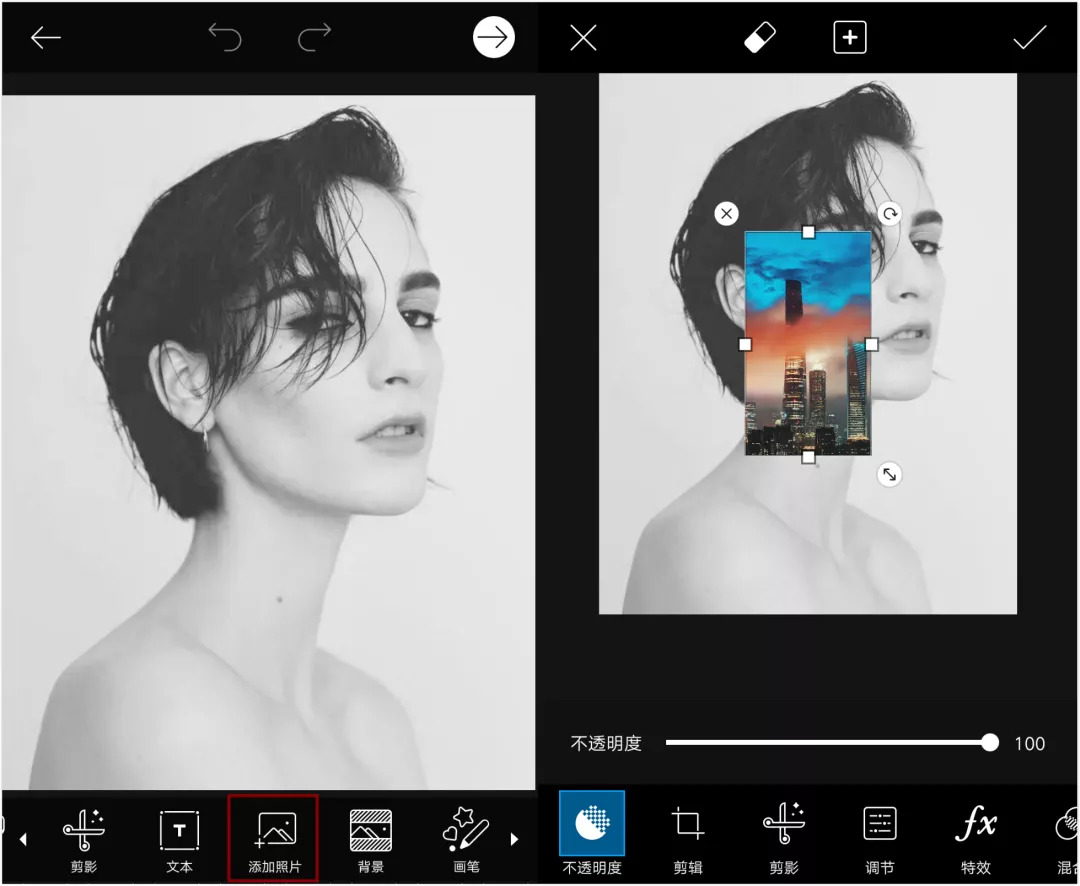Show more tools with the right triangle arrow
This screenshot has width=1080, height=886.
[x=516, y=839]
